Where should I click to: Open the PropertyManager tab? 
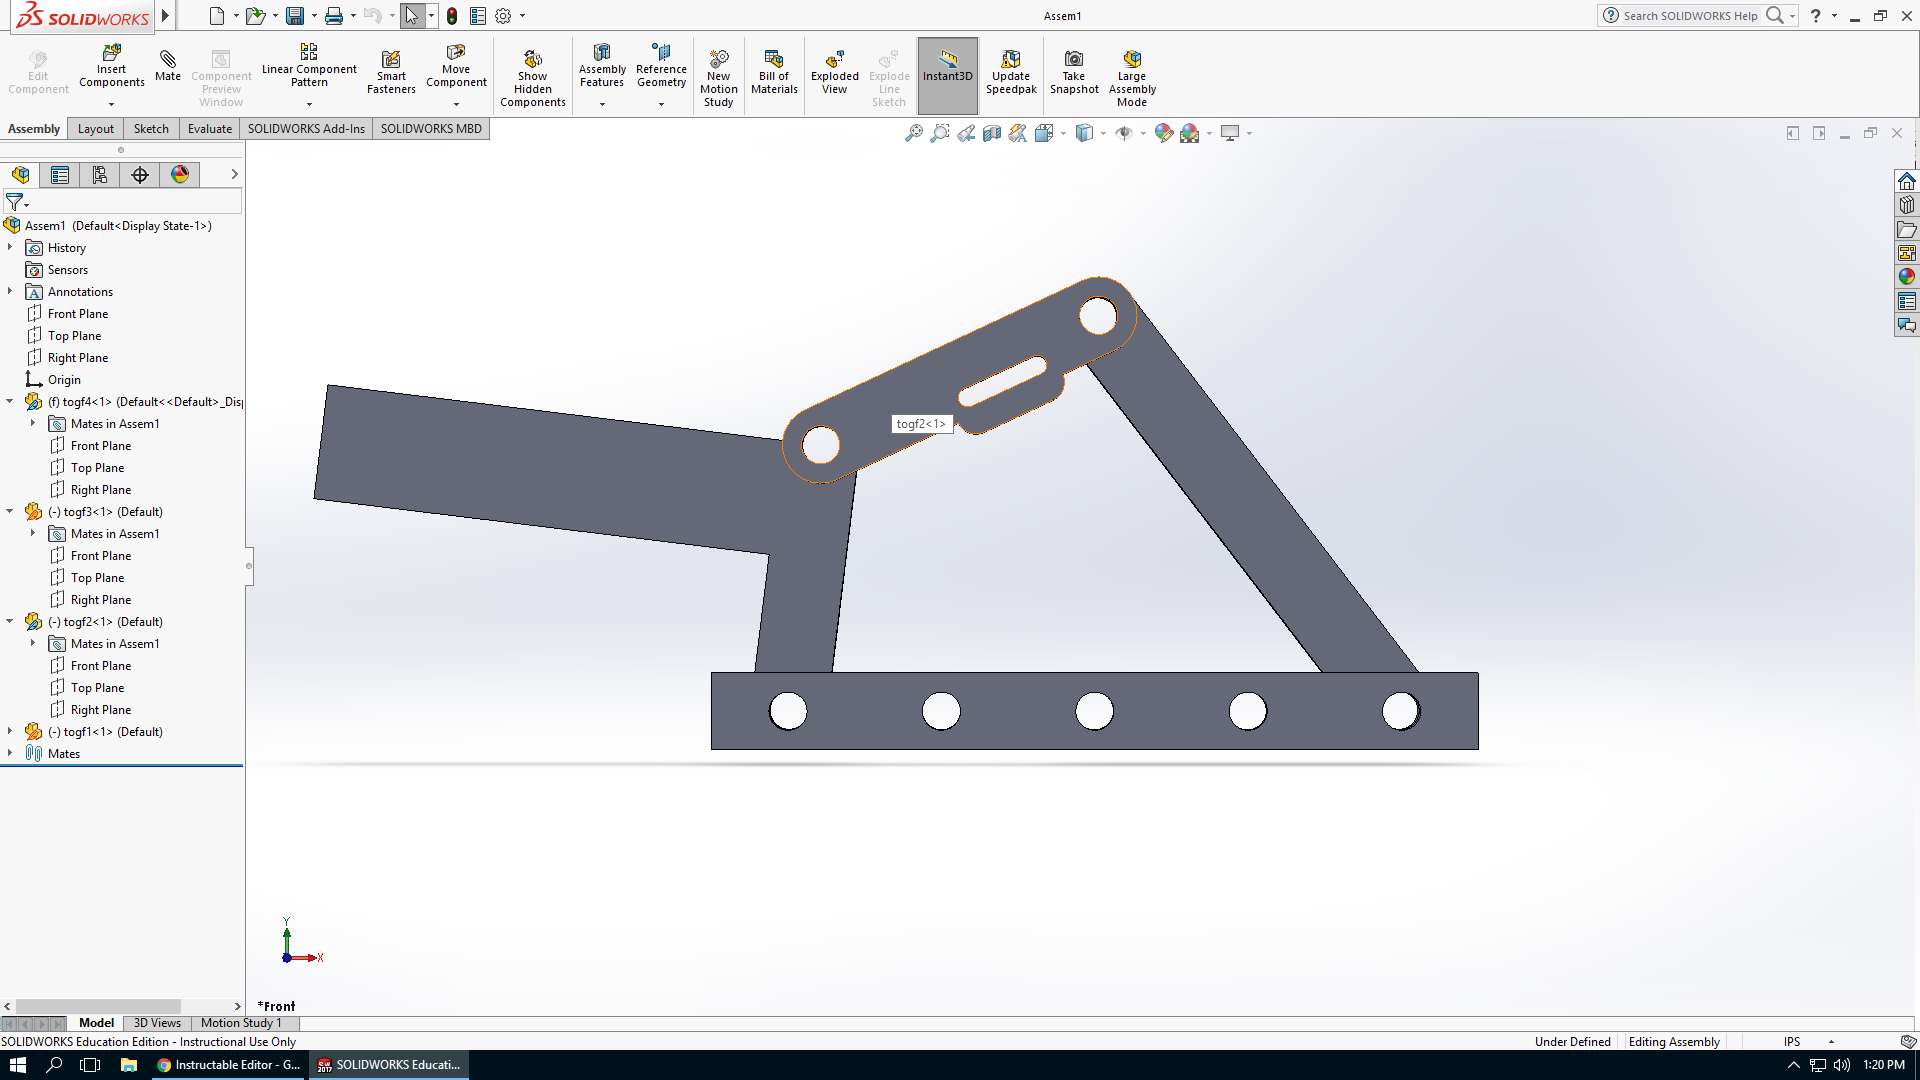pyautogui.click(x=60, y=175)
